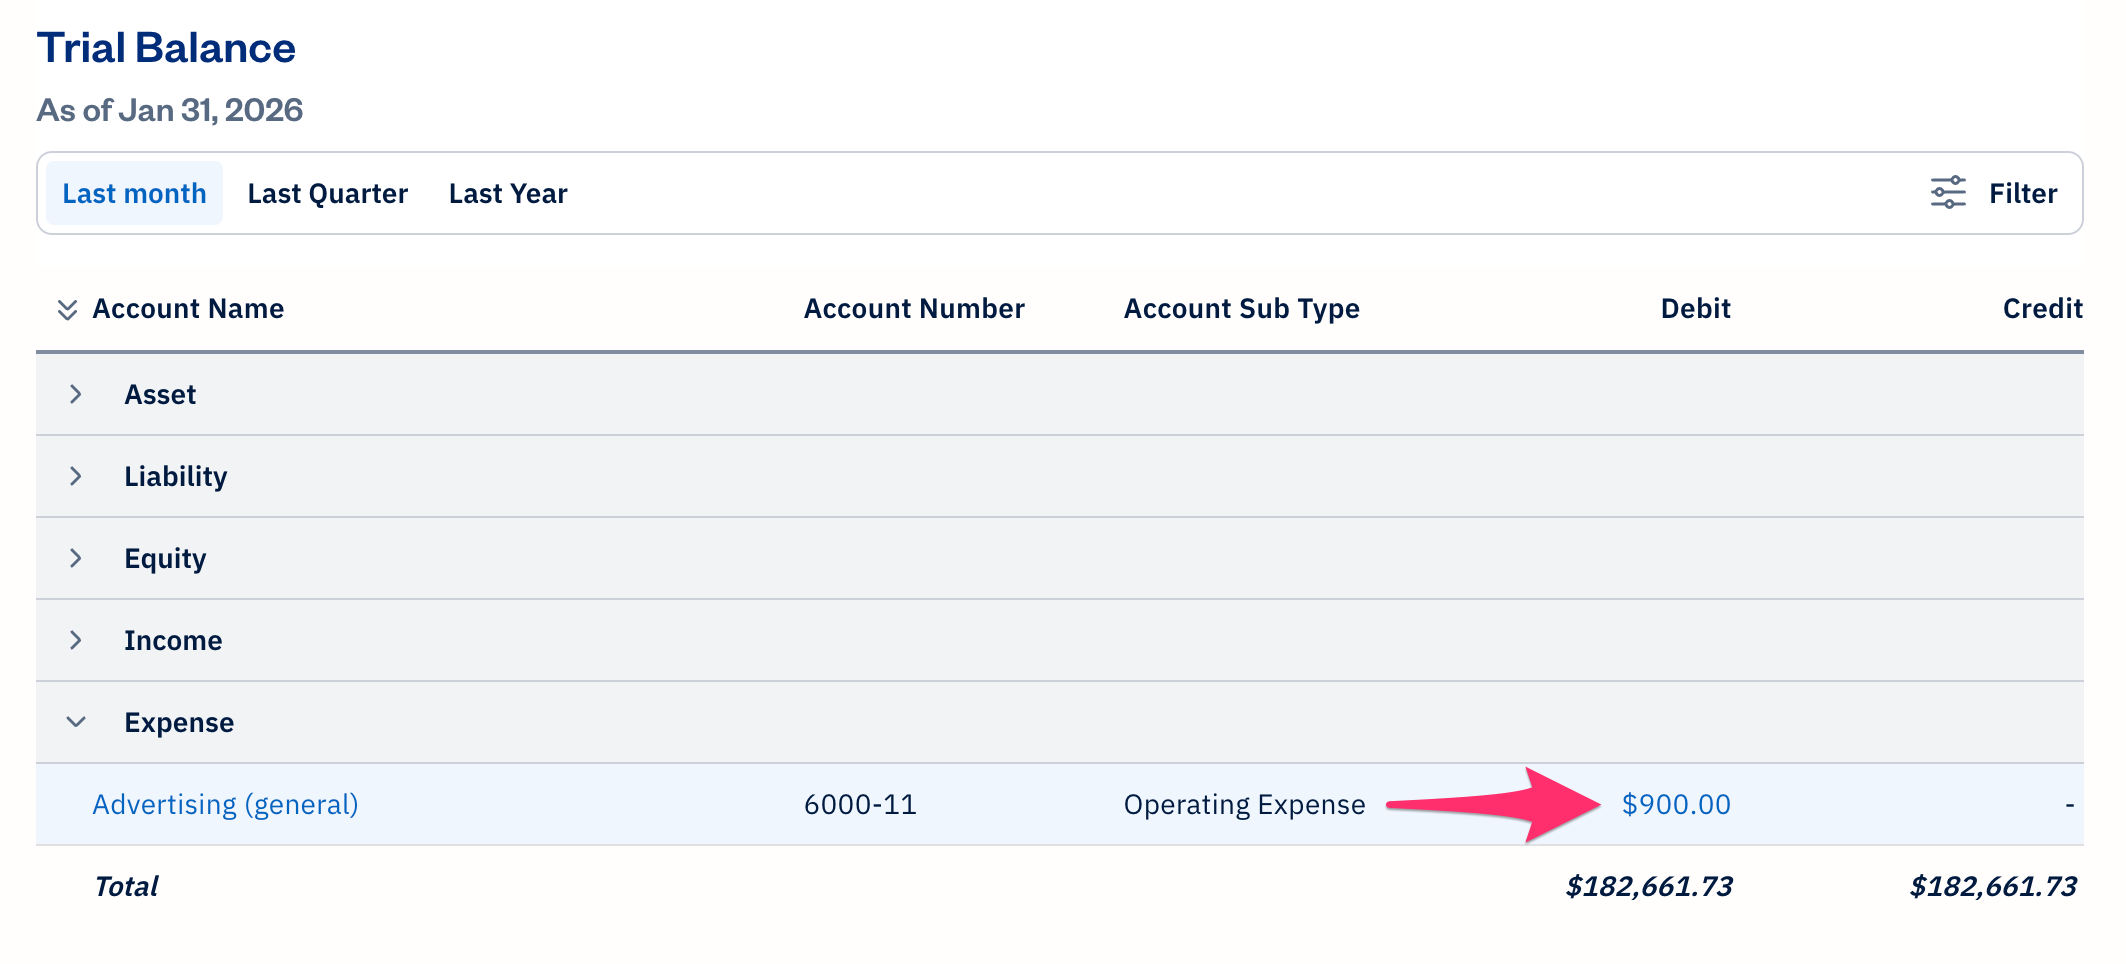Click the Account Sub Type column header

pyautogui.click(x=1241, y=308)
